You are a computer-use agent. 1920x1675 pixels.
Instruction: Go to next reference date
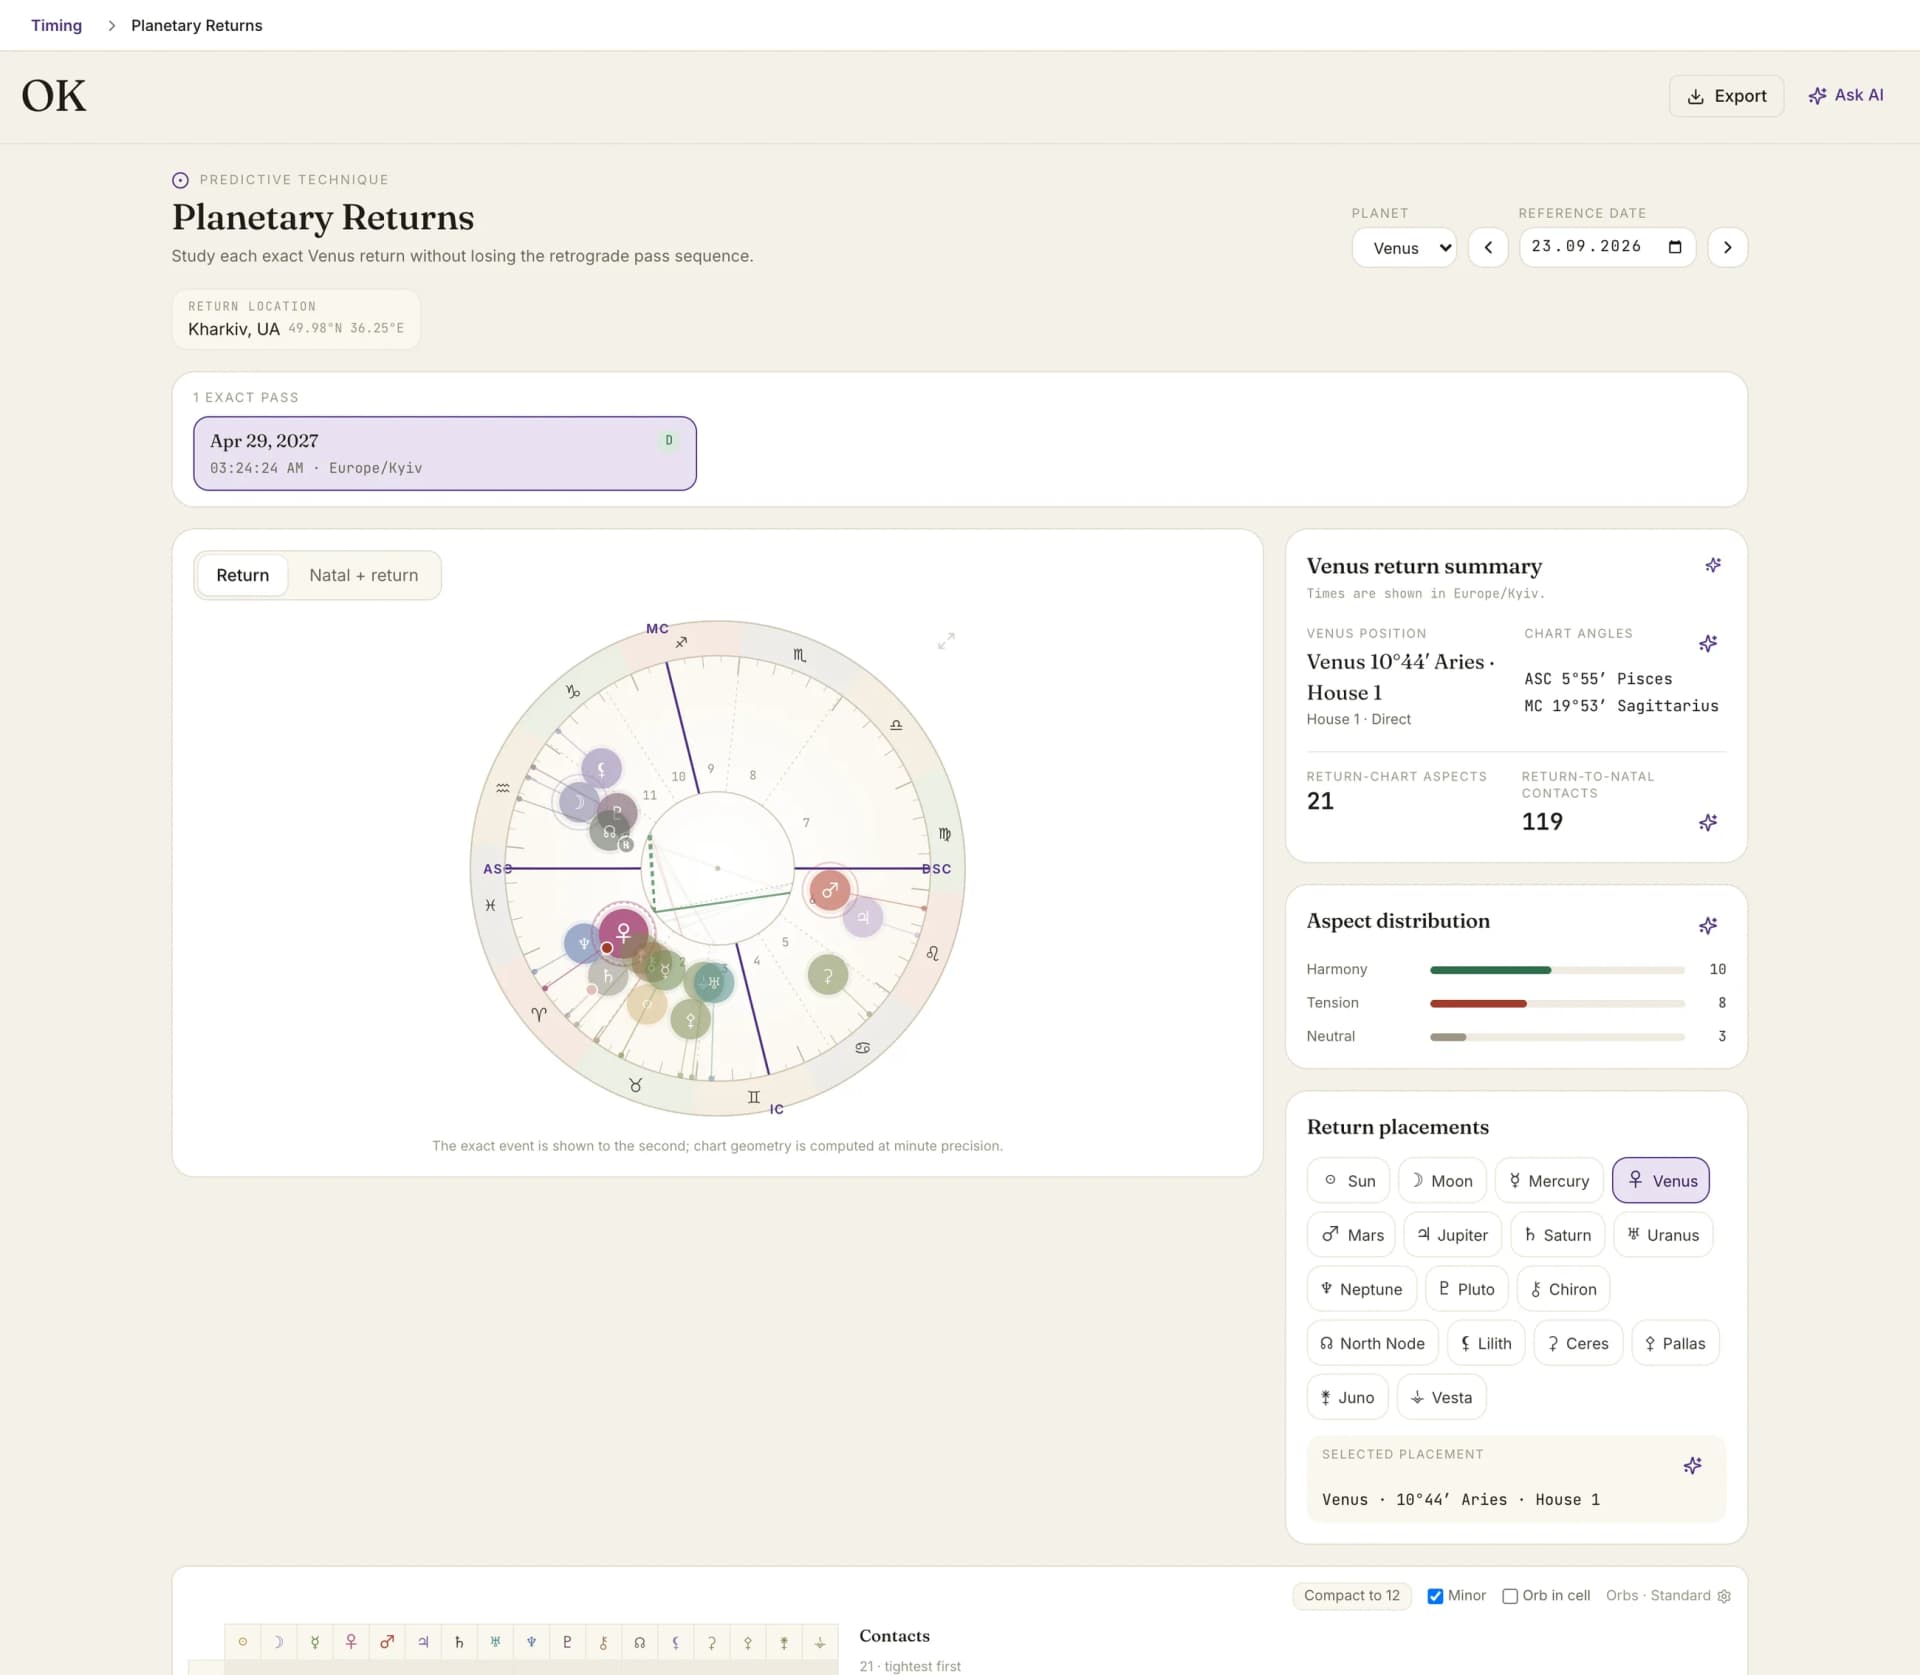click(1727, 248)
